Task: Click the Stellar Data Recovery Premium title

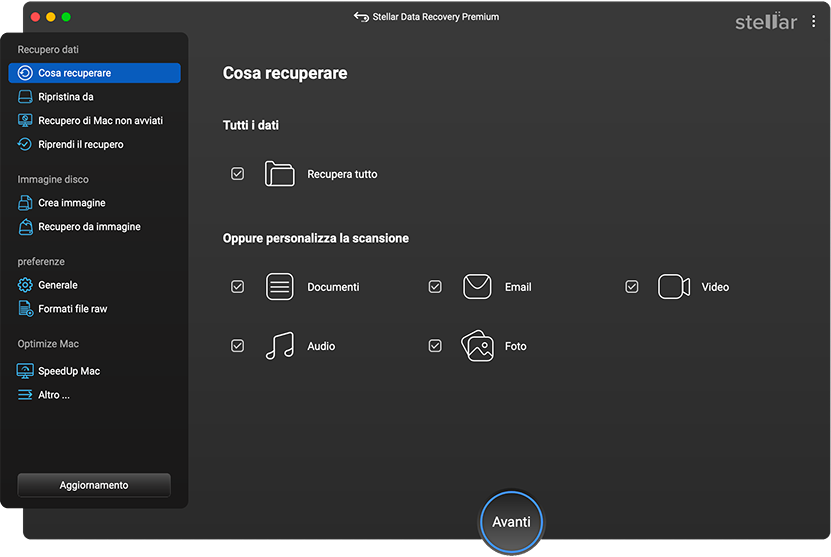Action: click(436, 17)
